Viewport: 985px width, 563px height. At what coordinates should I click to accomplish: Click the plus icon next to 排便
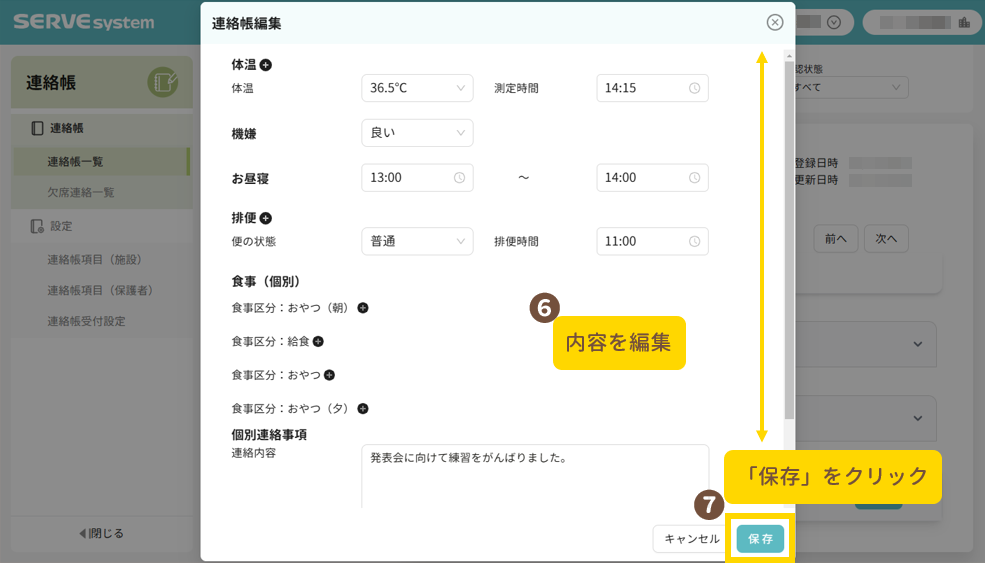click(266, 218)
